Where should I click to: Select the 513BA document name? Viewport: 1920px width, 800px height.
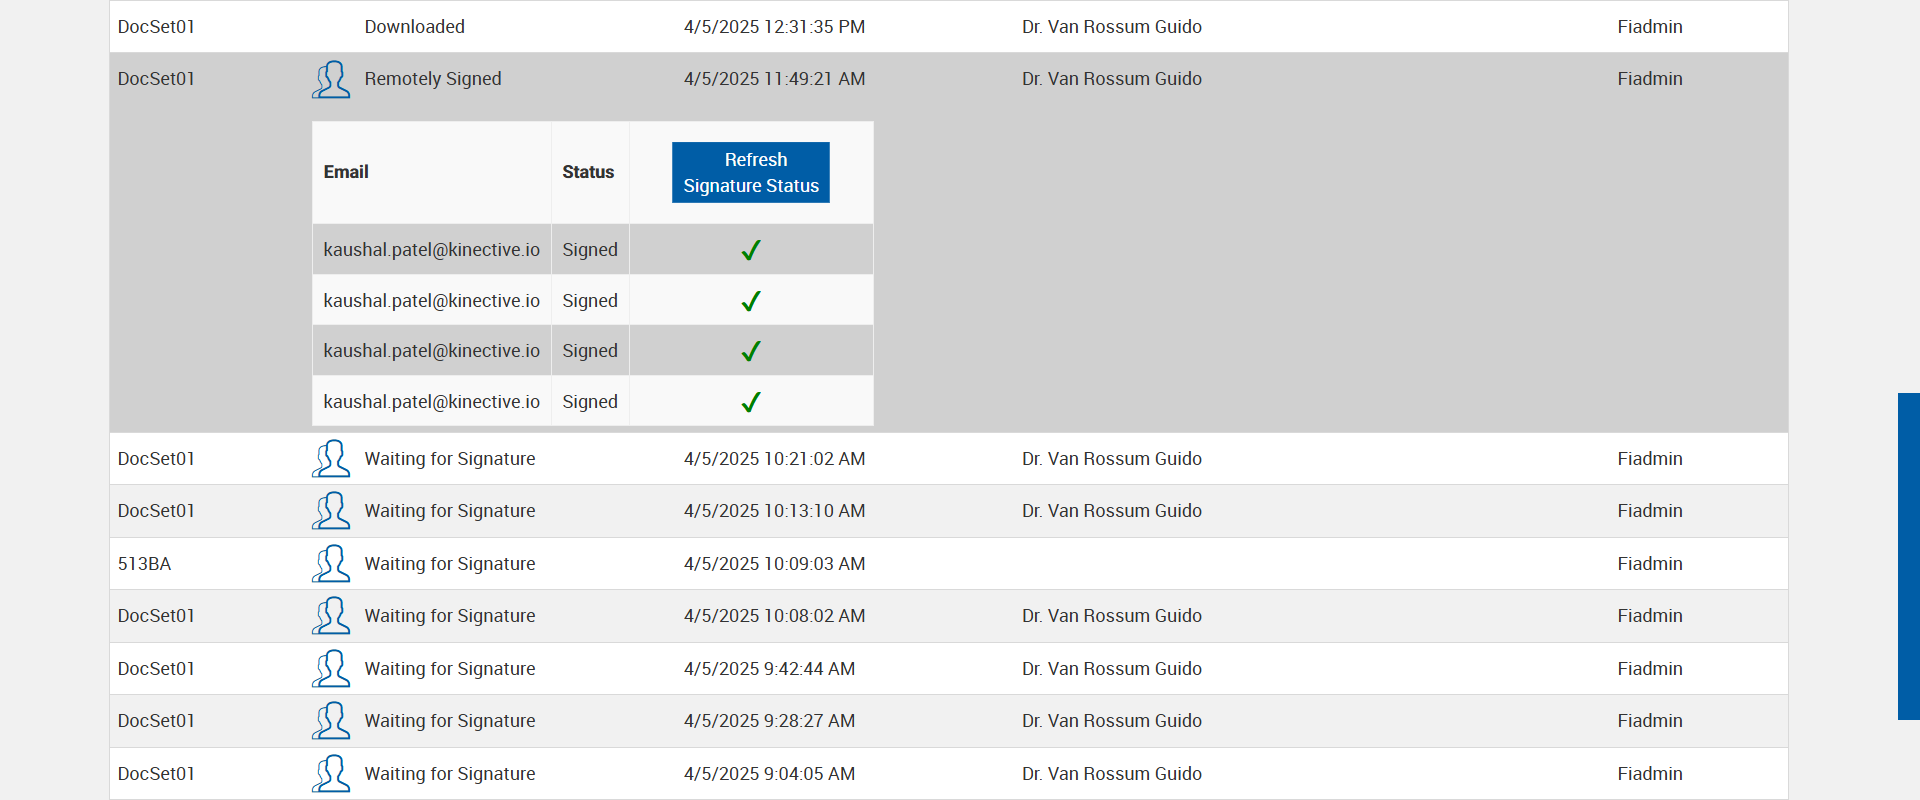(145, 564)
